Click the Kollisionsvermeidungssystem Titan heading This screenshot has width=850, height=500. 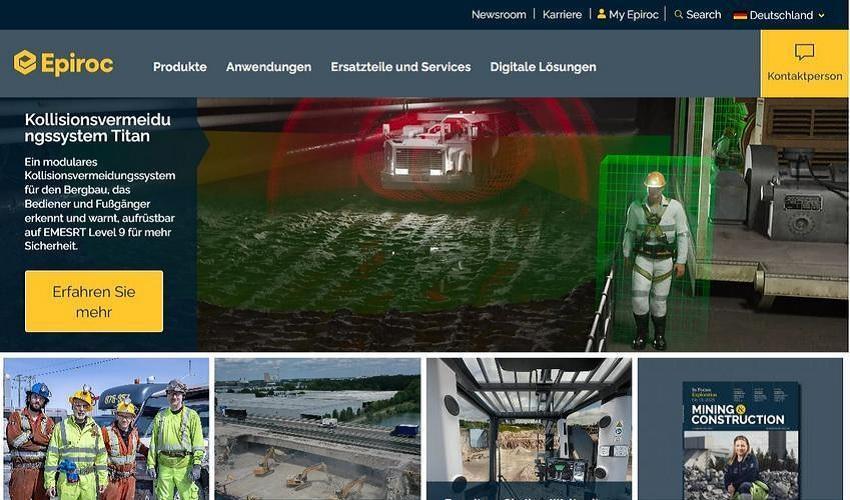tap(98, 127)
